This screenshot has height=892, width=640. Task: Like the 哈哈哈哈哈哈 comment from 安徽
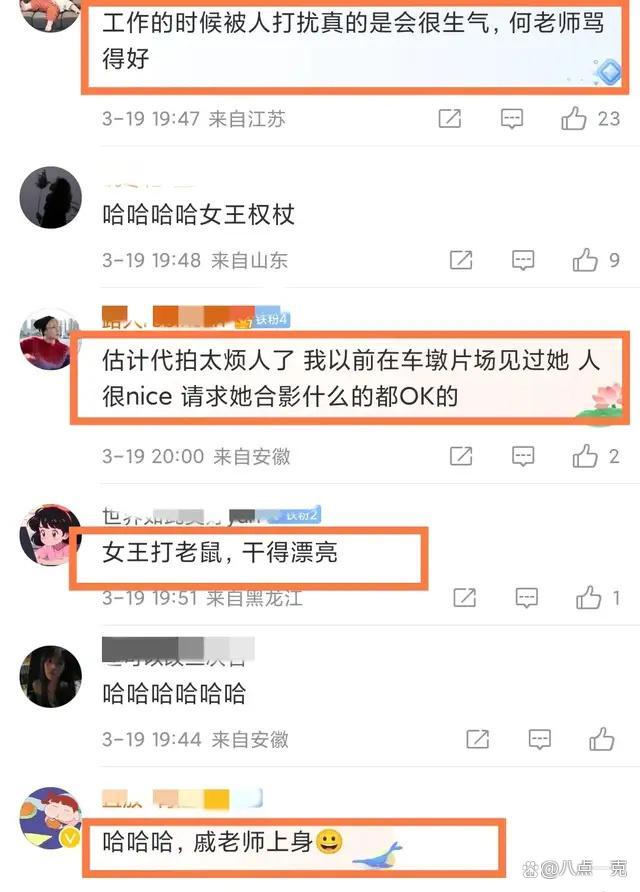click(x=601, y=739)
